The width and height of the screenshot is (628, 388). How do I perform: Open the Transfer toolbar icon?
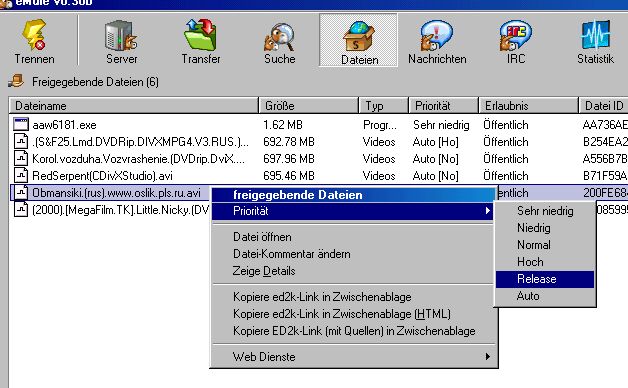[200, 35]
